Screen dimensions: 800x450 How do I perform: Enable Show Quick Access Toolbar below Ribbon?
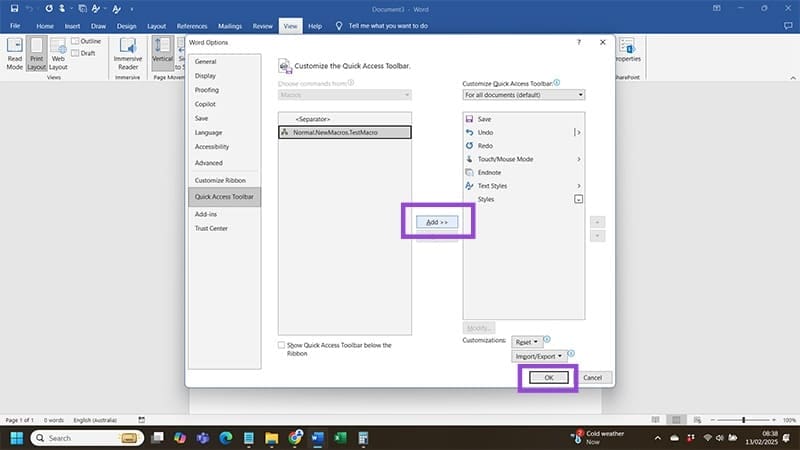click(282, 345)
